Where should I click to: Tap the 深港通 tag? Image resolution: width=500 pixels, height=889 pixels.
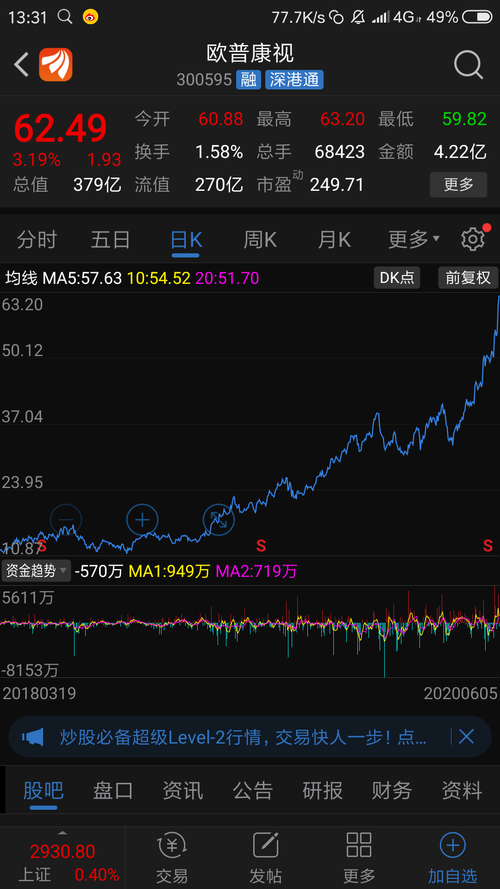(294, 79)
